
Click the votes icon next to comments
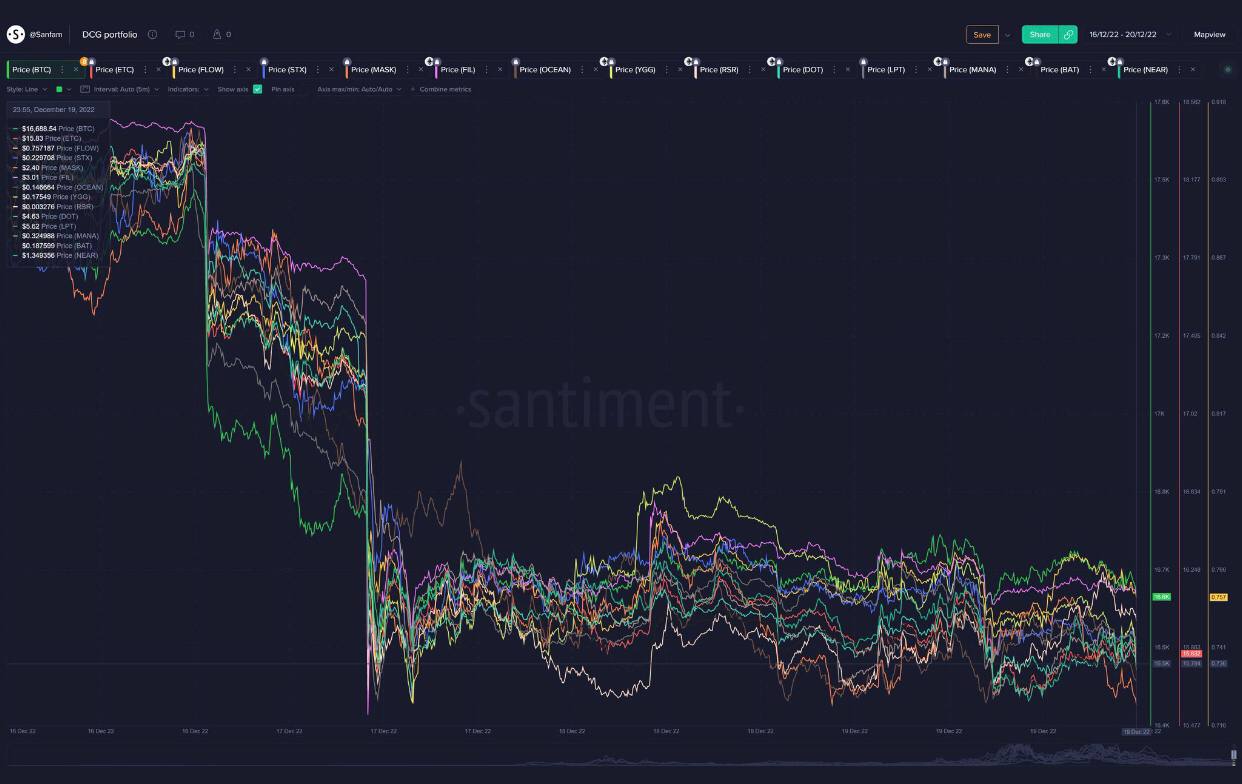pyautogui.click(x=217, y=35)
